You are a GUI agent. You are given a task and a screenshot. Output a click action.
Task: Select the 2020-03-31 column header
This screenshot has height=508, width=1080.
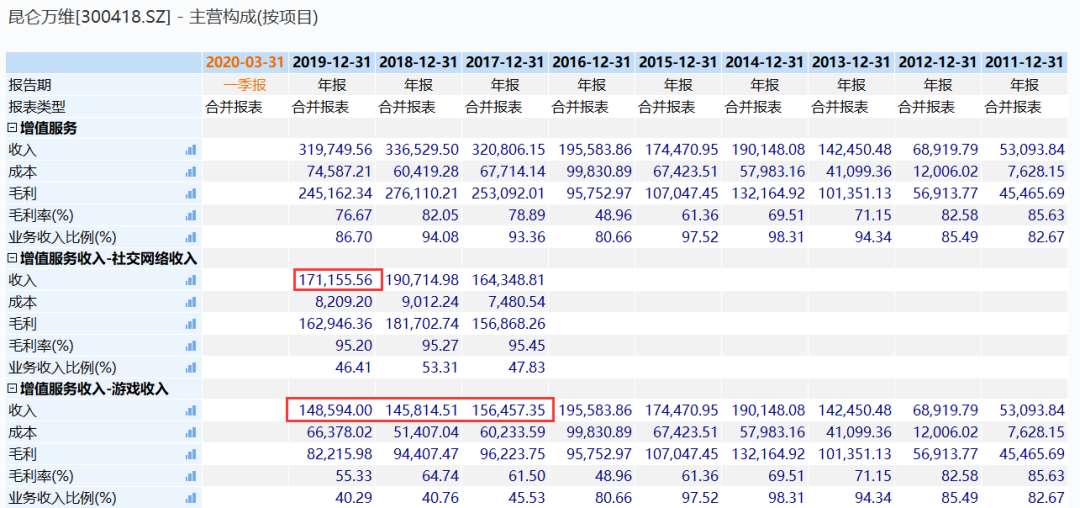tap(245, 63)
